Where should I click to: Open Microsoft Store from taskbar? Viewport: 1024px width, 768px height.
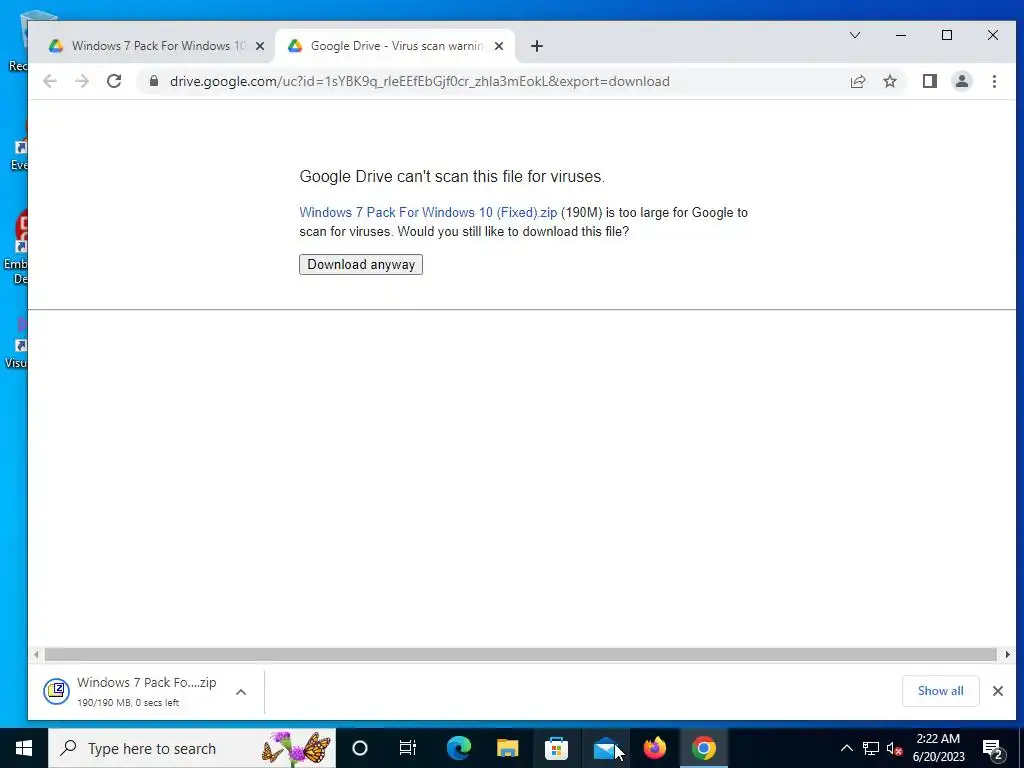556,748
